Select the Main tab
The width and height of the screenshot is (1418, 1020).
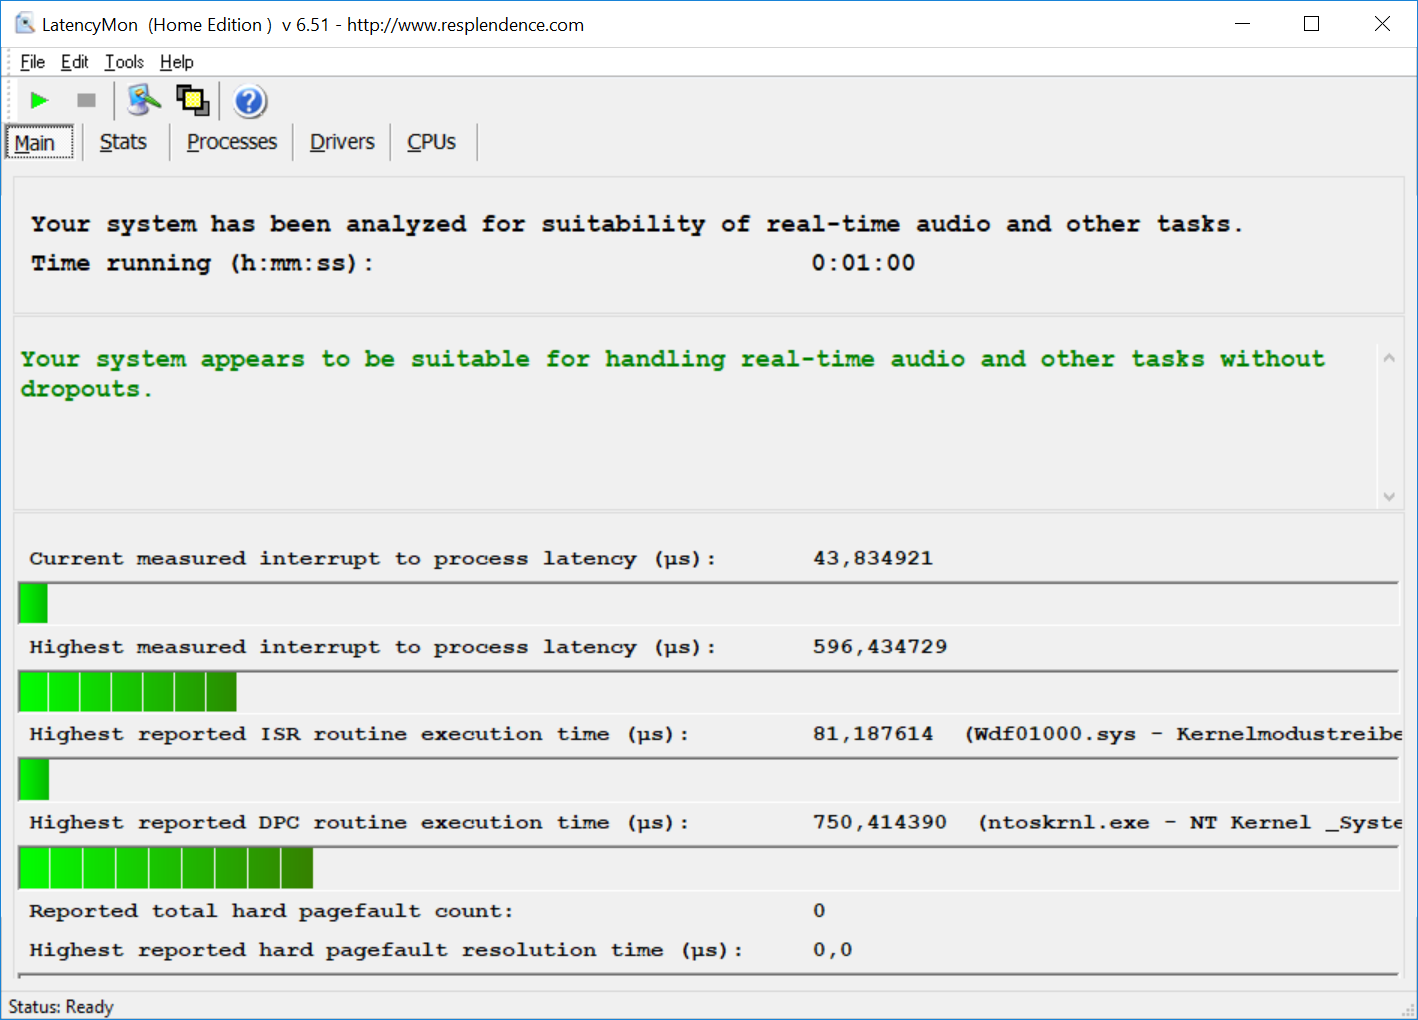(x=36, y=143)
